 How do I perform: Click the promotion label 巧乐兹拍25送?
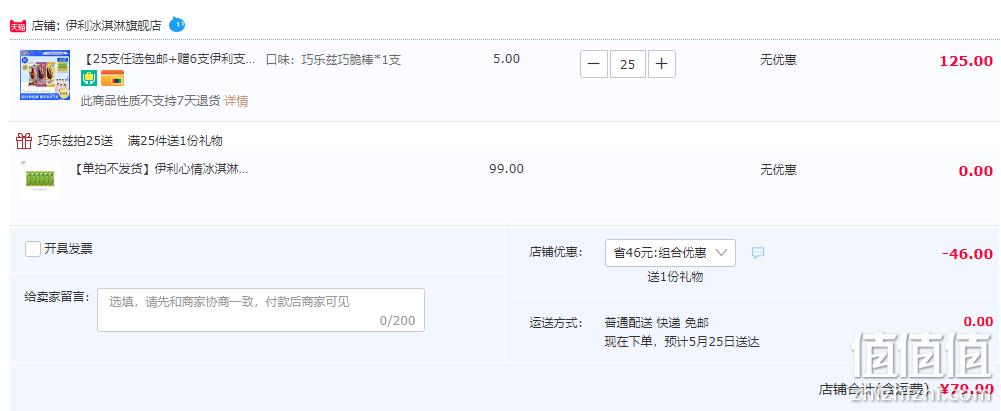(75, 141)
